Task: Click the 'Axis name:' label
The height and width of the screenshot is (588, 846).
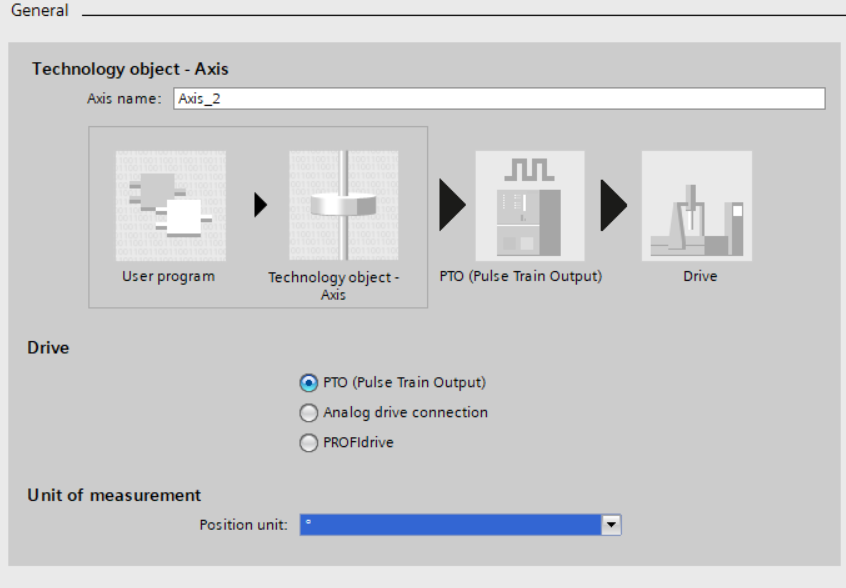Action: pos(124,99)
